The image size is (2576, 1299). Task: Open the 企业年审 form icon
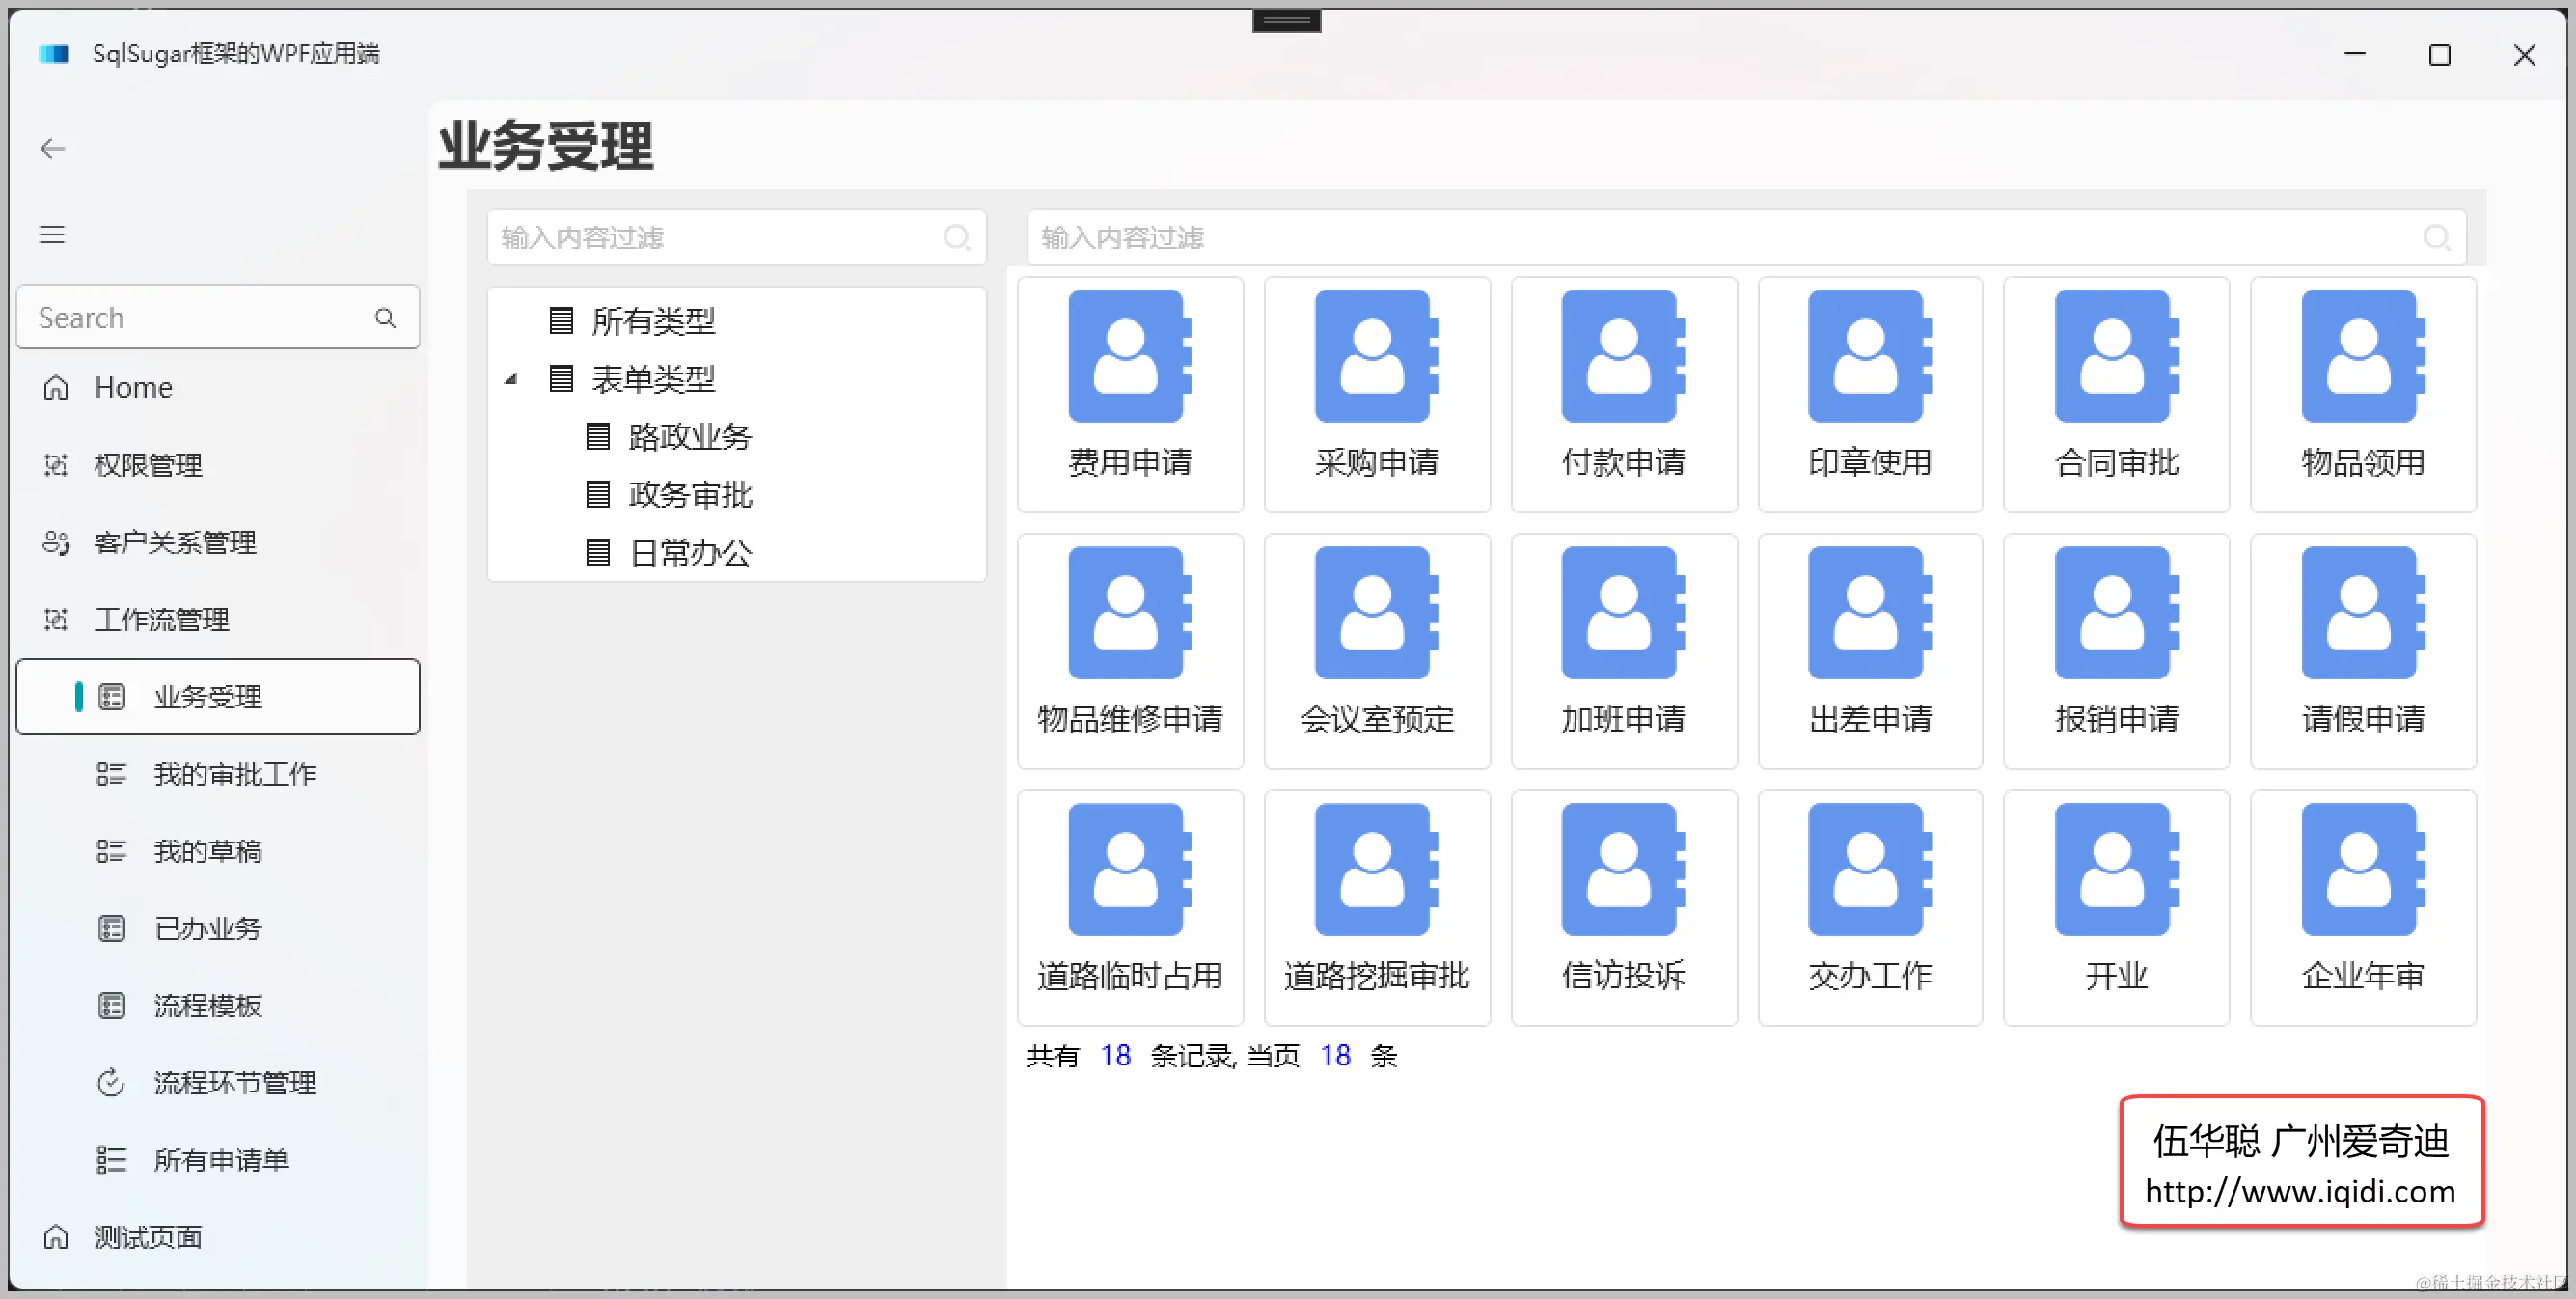[2362, 870]
